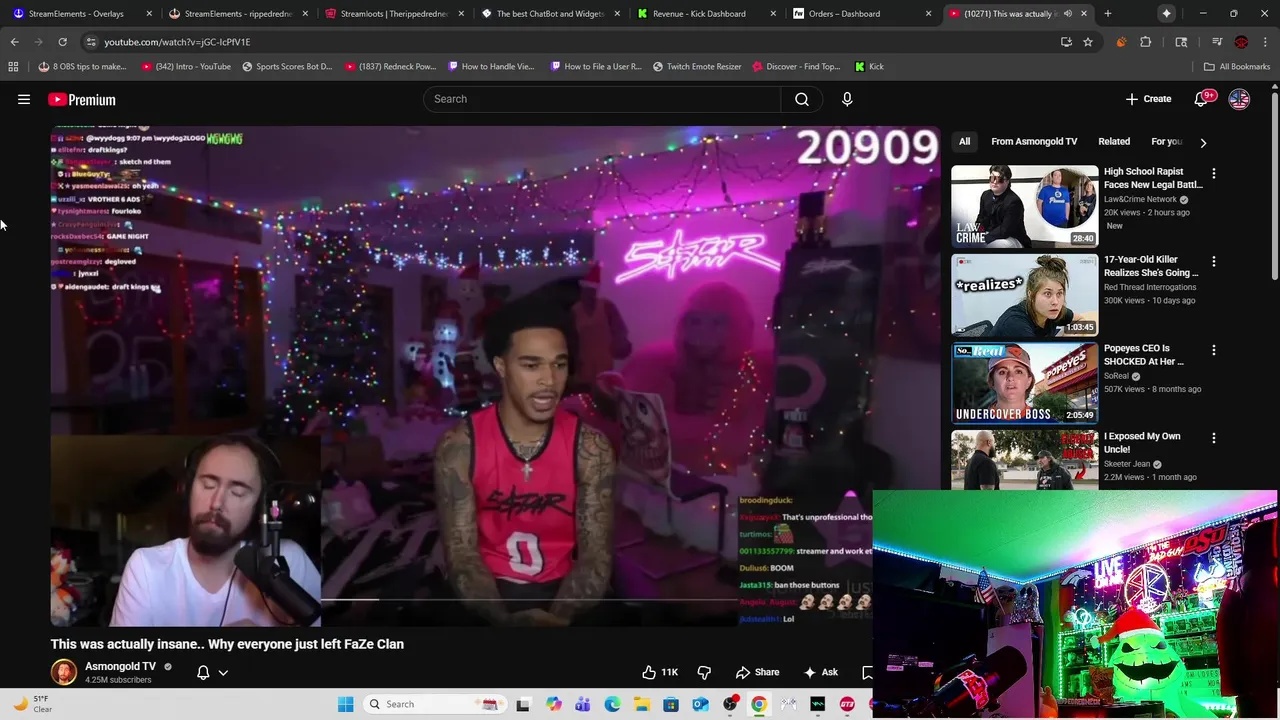
Task: Click the taskbar Search box
Action: [433, 704]
